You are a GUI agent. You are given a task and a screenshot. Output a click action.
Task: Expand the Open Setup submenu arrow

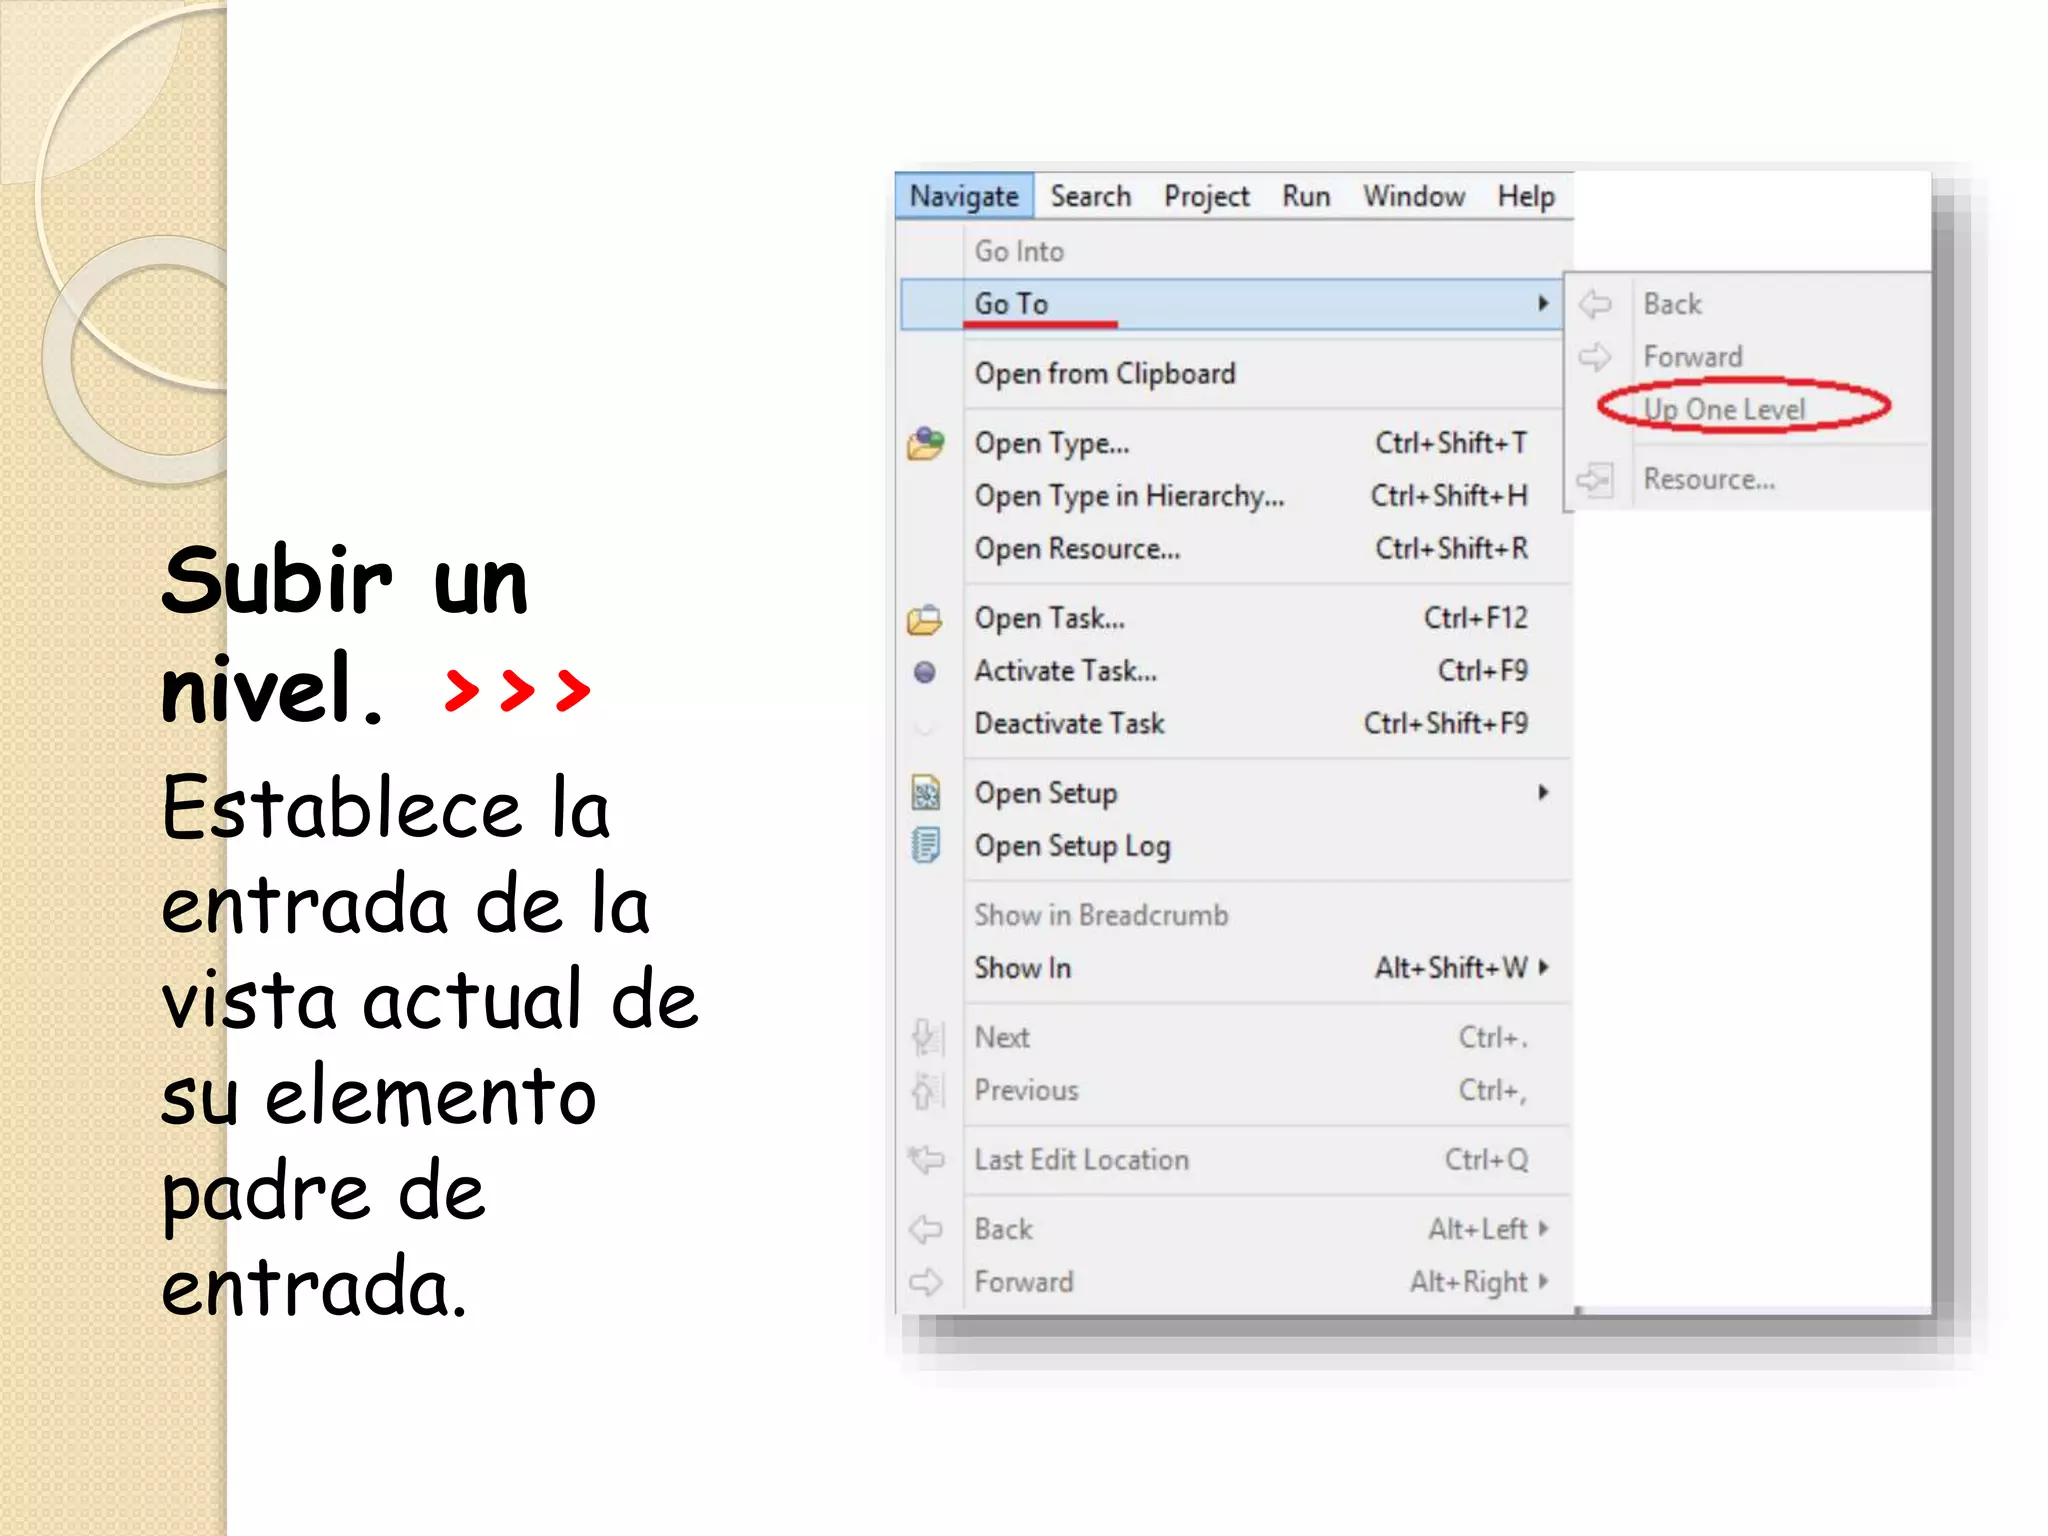tap(1543, 793)
